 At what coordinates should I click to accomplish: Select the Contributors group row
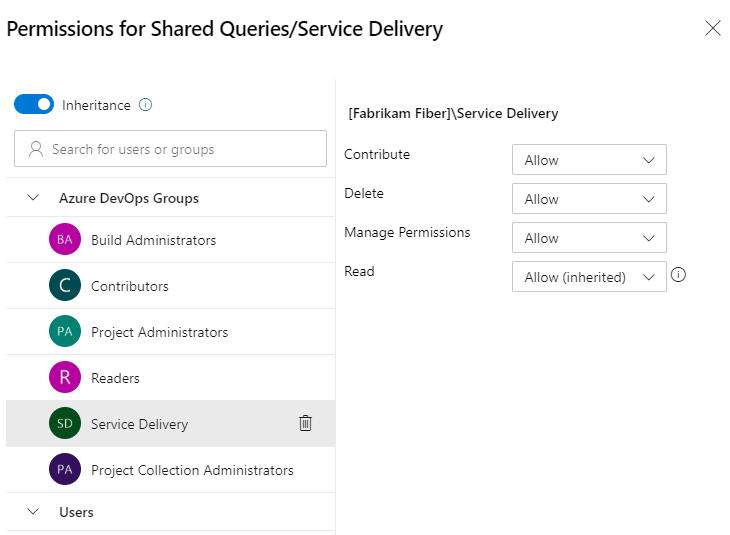point(130,286)
